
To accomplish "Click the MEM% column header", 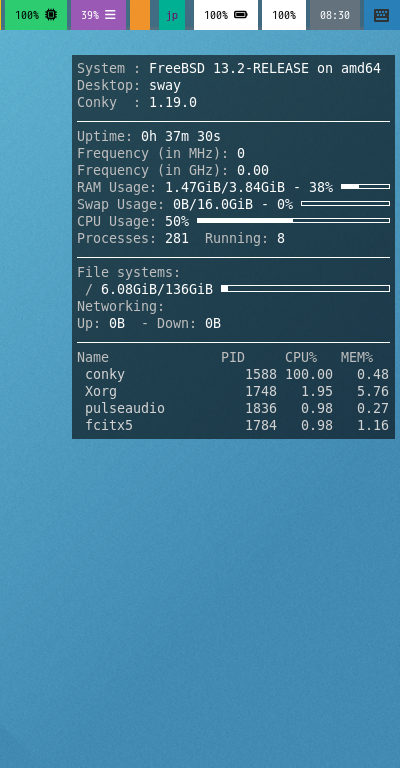I will click(x=357, y=358).
